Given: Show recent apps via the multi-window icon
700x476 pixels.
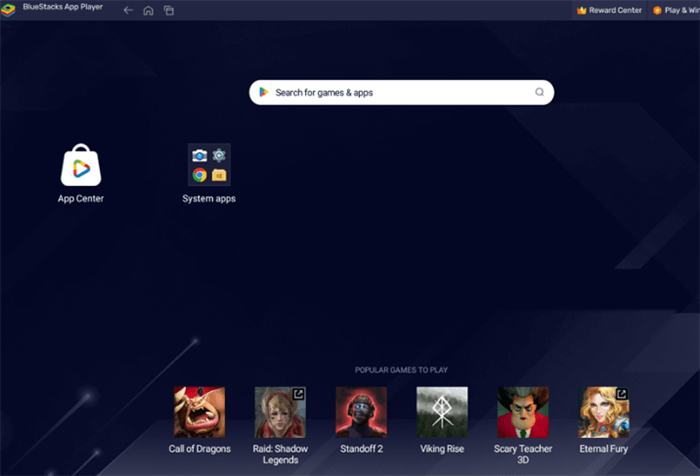Looking at the screenshot, I should coord(169,10).
